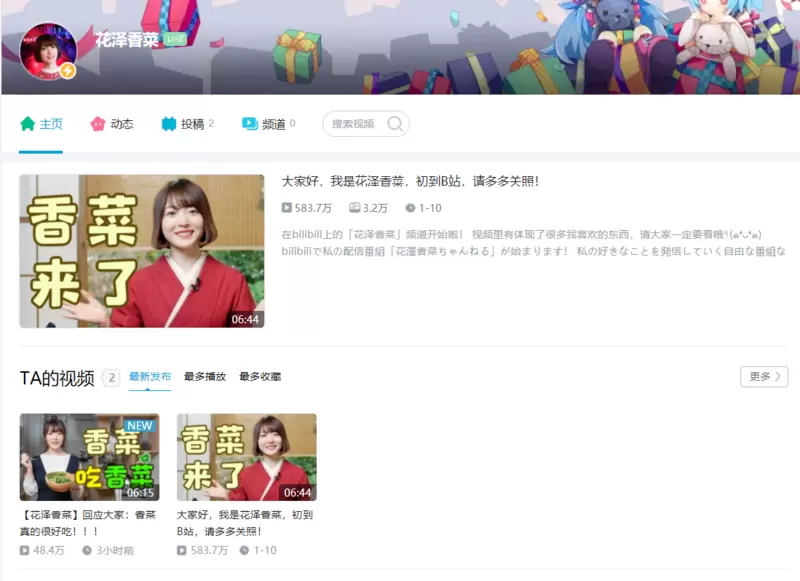
Task: Click the magnifier search icon
Action: tap(395, 123)
